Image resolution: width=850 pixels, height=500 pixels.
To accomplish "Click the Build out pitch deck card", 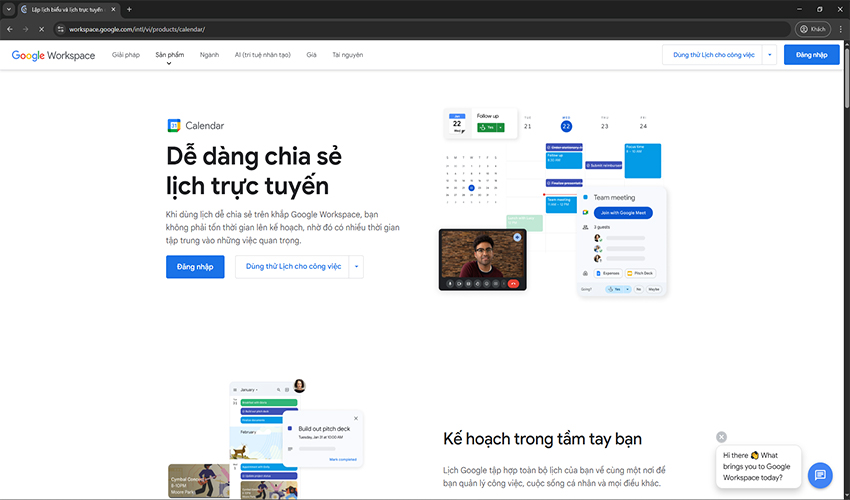I will [323, 439].
